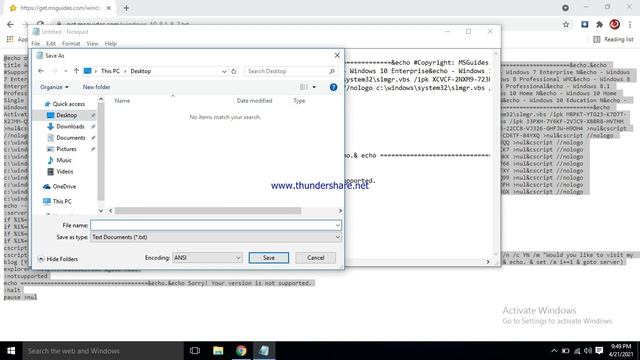Expand the File name history dropdown arrow
Screen dimensions: 640x360
point(338,225)
